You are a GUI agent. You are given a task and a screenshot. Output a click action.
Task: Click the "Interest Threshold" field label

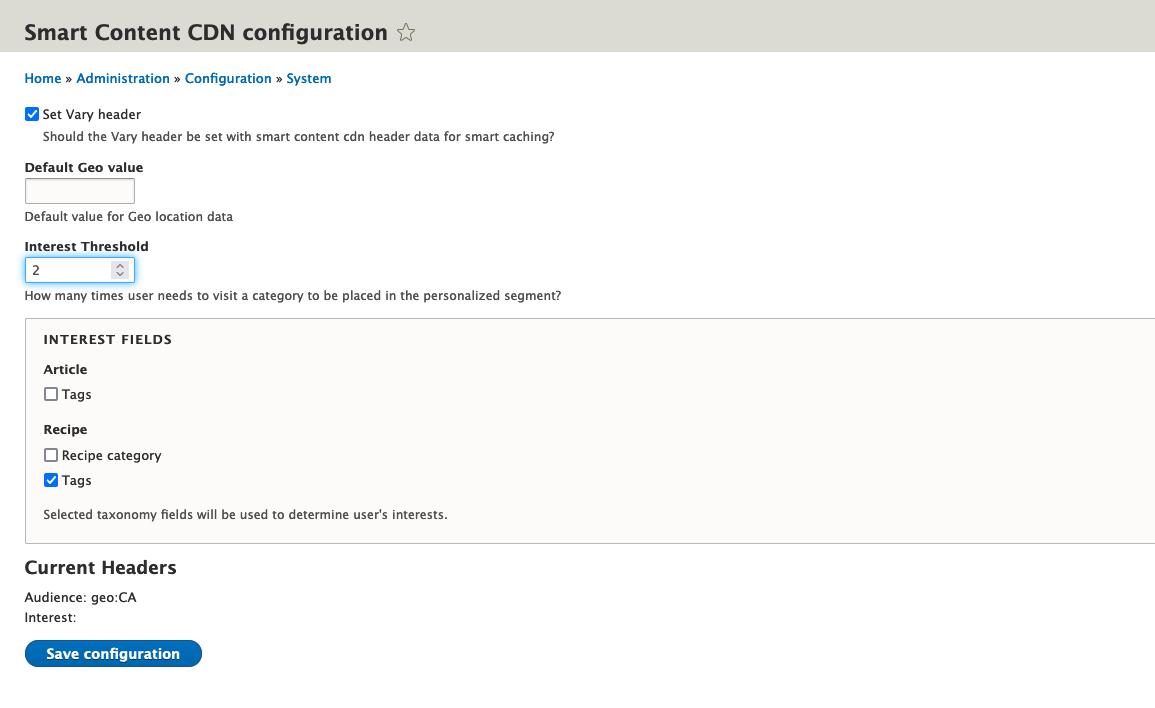pos(86,246)
